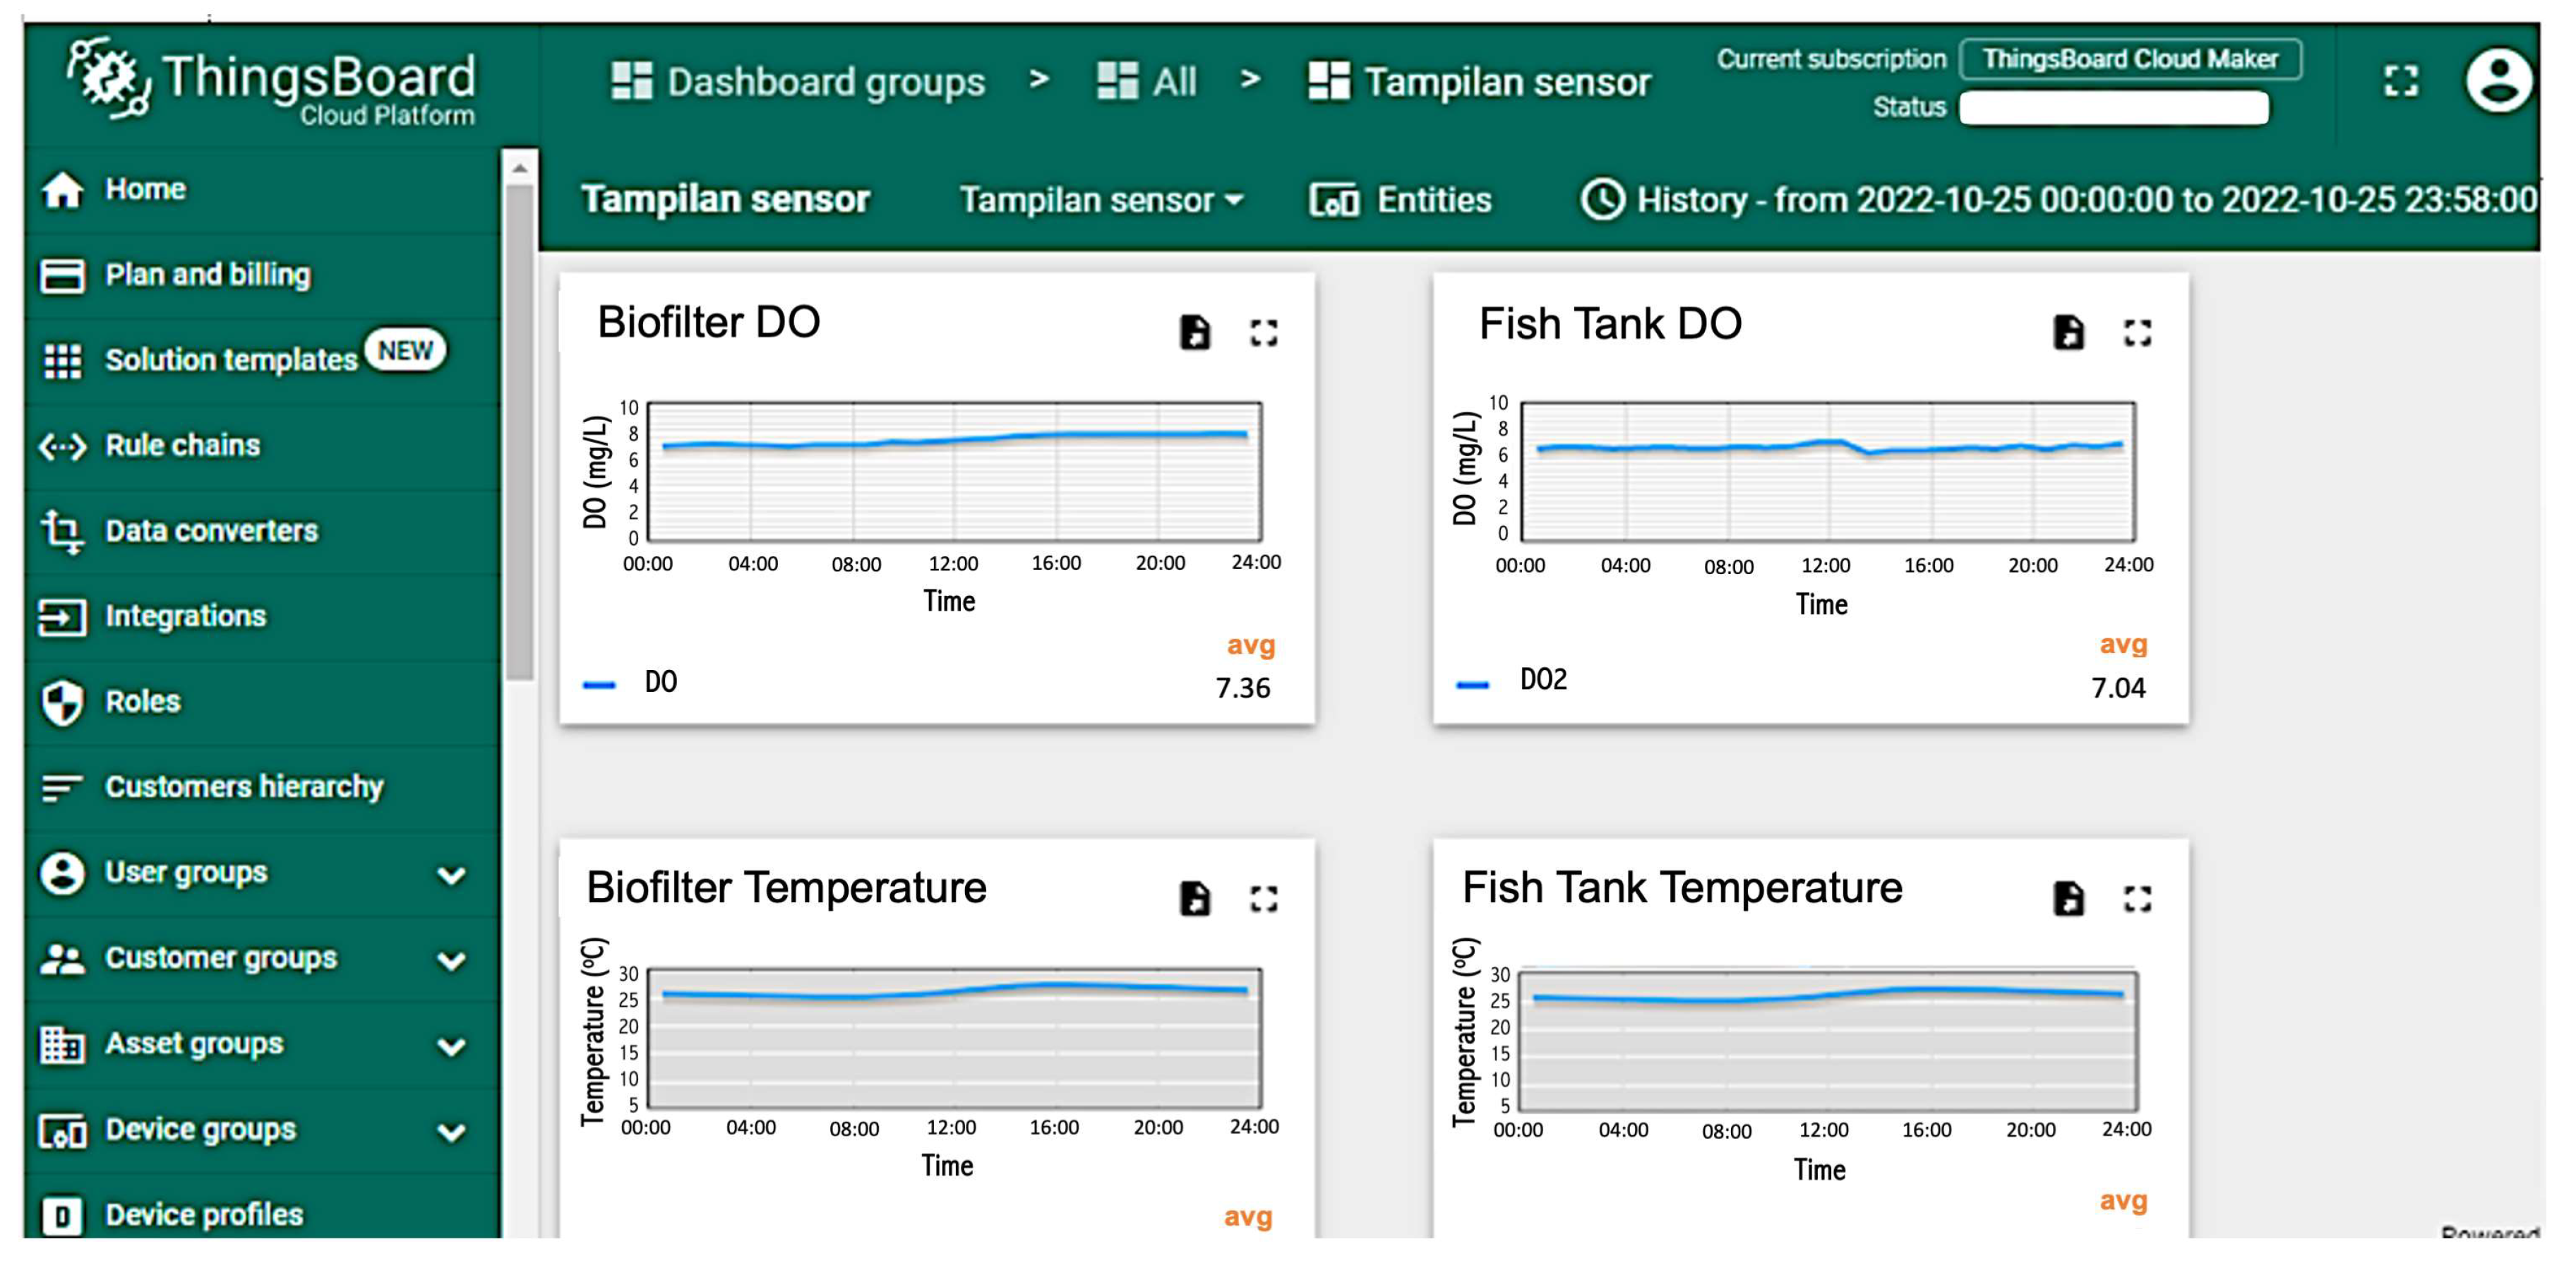Toggle dashboard fullscreen in top bar
Screen dimensions: 2576x1268
point(2401,80)
